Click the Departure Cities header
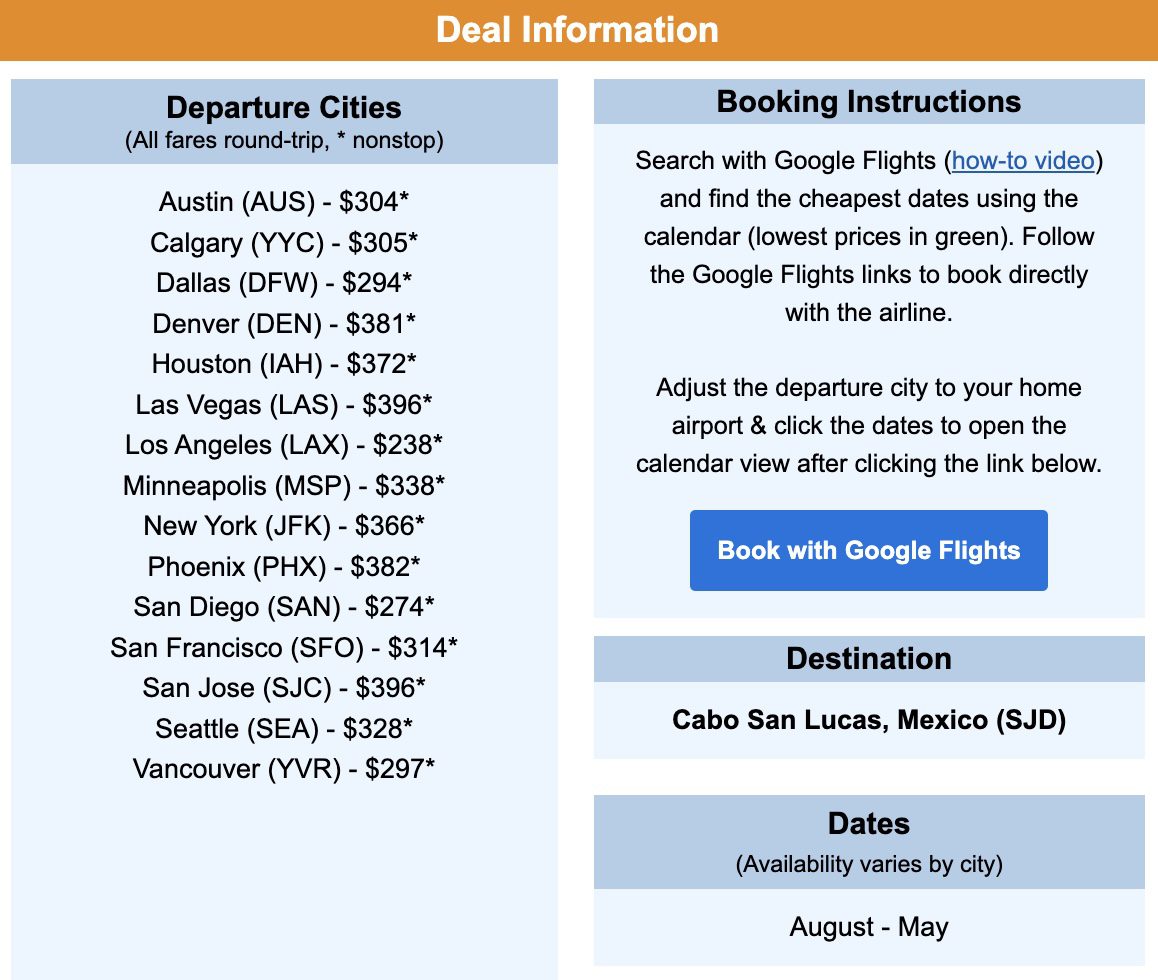Image resolution: width=1158 pixels, height=980 pixels. (x=283, y=108)
